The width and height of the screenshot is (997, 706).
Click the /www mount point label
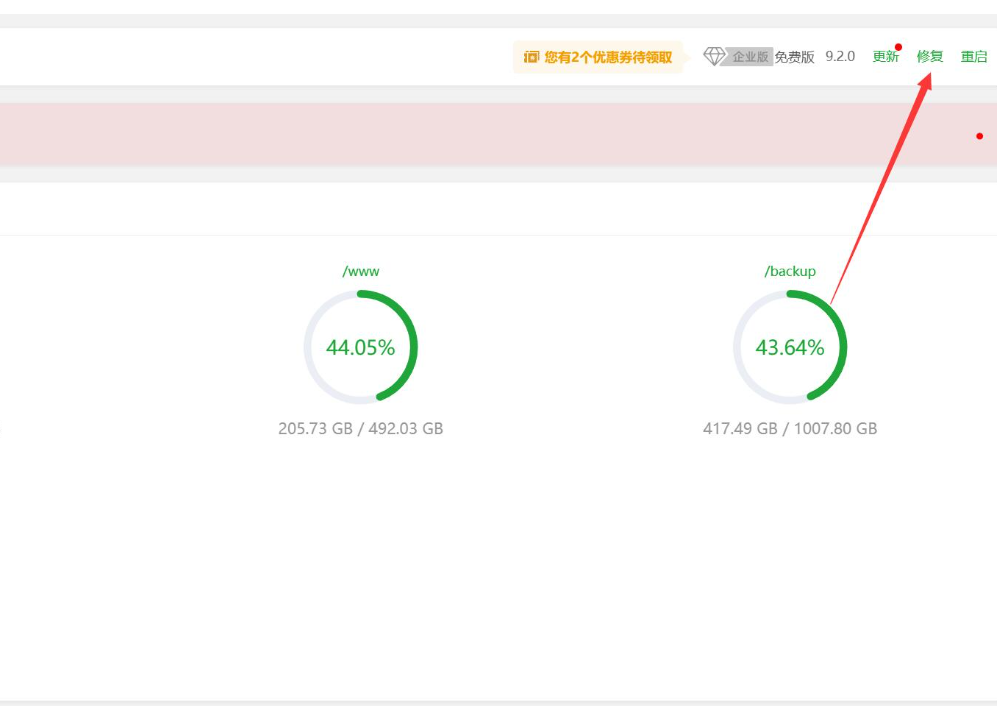pos(361,271)
